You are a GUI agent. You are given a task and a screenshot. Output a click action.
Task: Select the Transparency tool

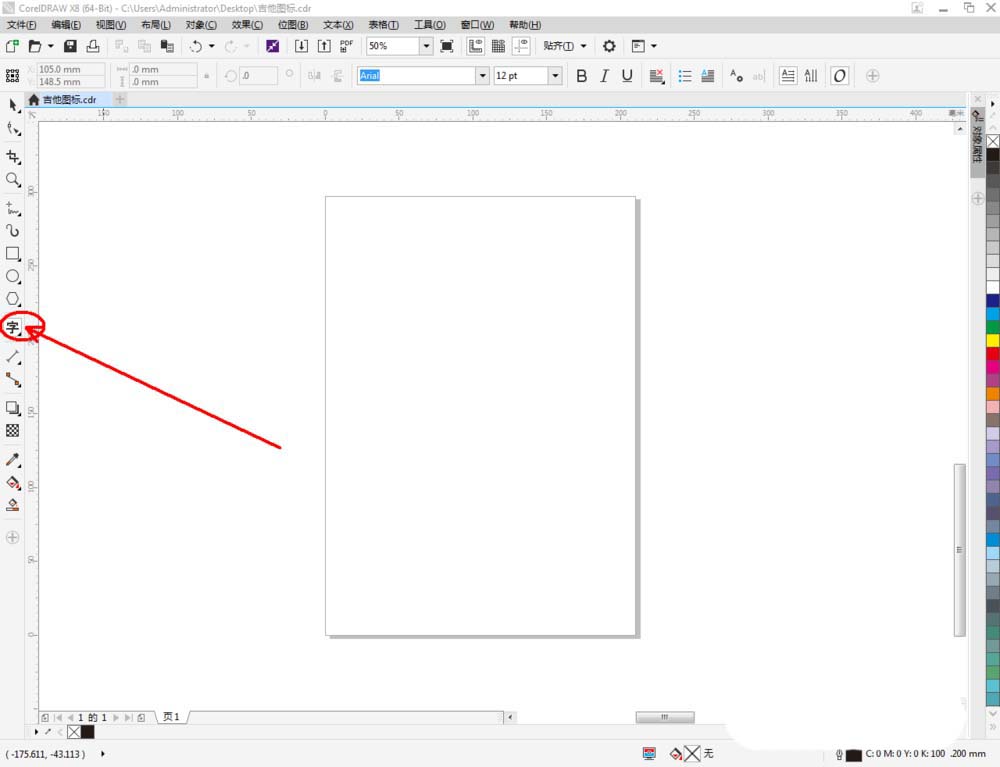[x=13, y=431]
